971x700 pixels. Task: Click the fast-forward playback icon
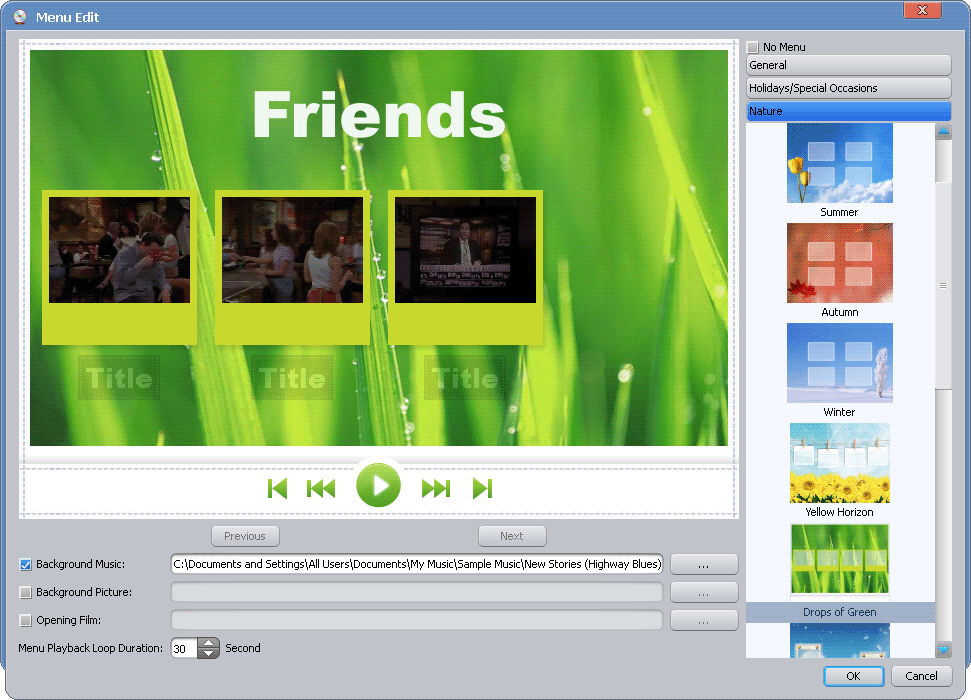click(x=436, y=489)
